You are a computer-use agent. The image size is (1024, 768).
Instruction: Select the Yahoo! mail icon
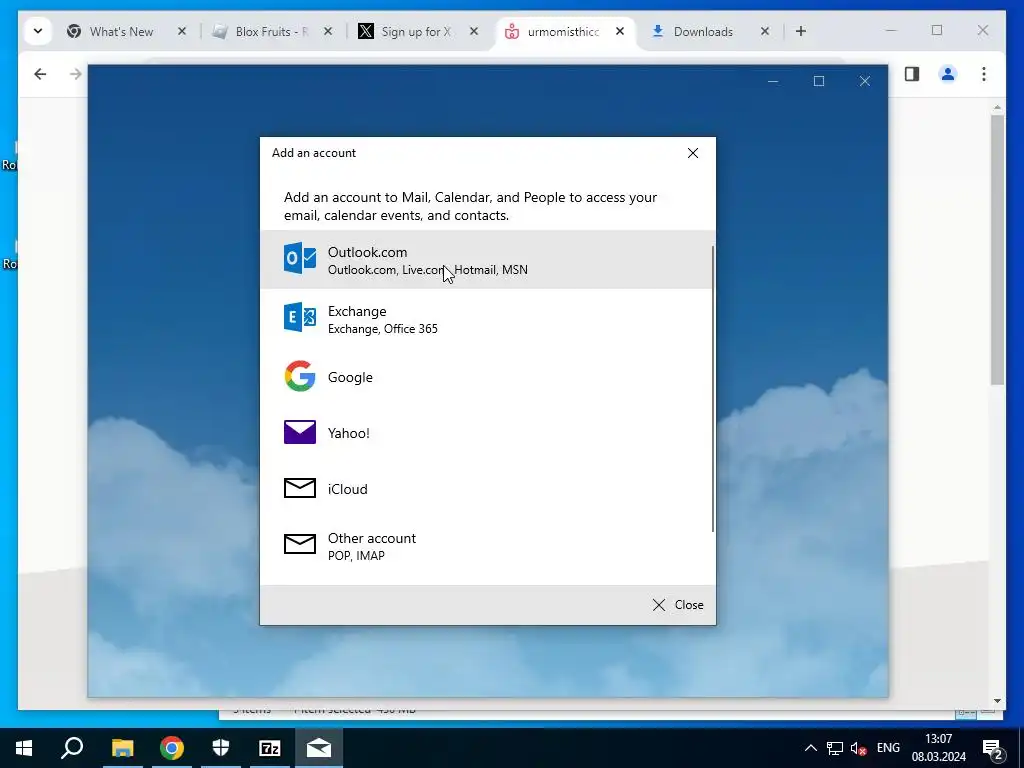click(300, 432)
